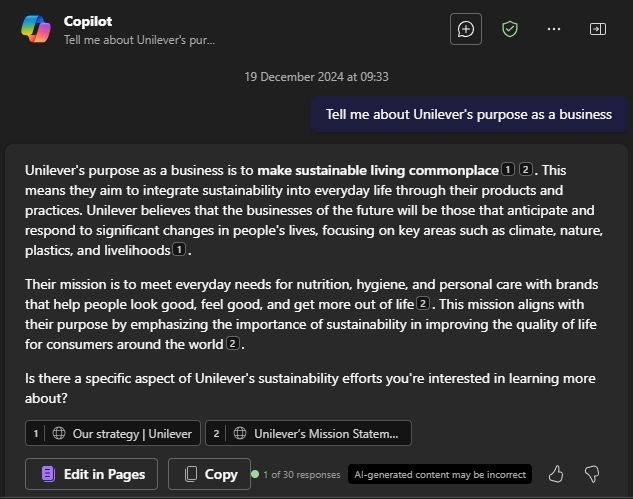Click the Copilot logo icon

pos(36,29)
